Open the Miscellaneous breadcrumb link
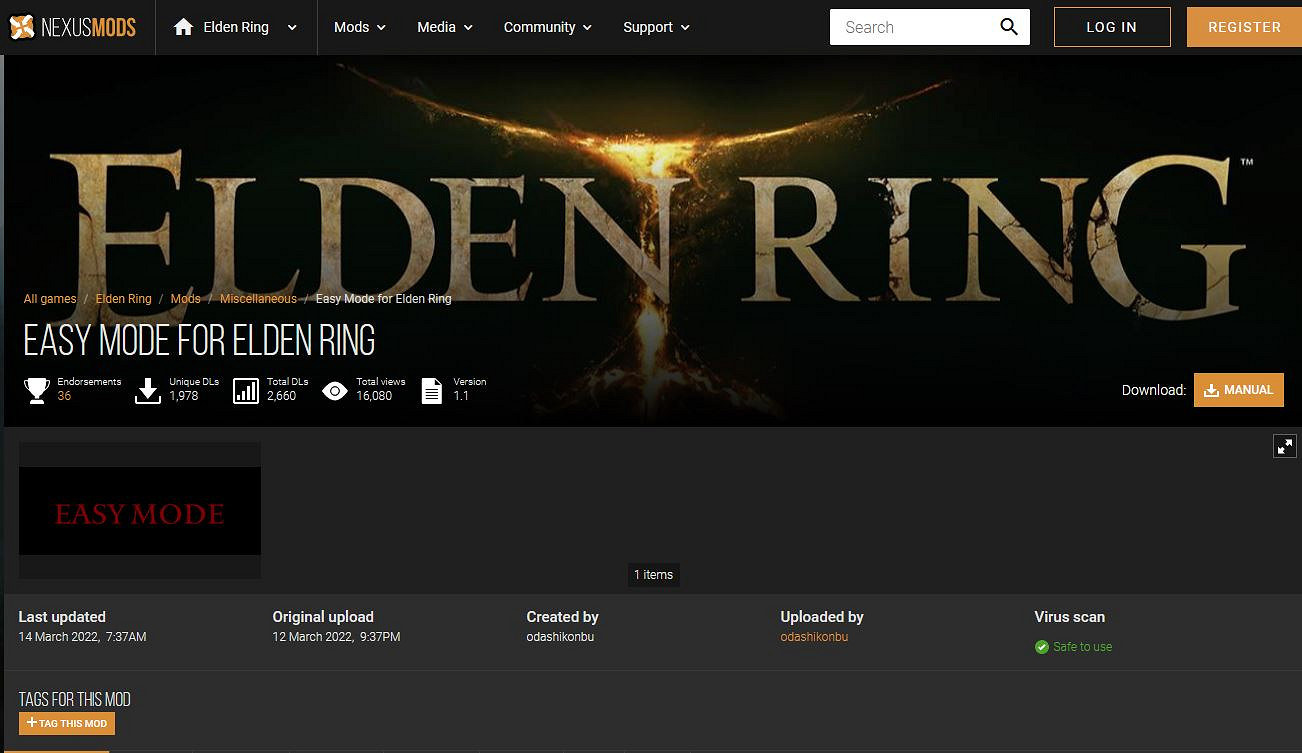This screenshot has height=753, width=1302. [x=258, y=299]
